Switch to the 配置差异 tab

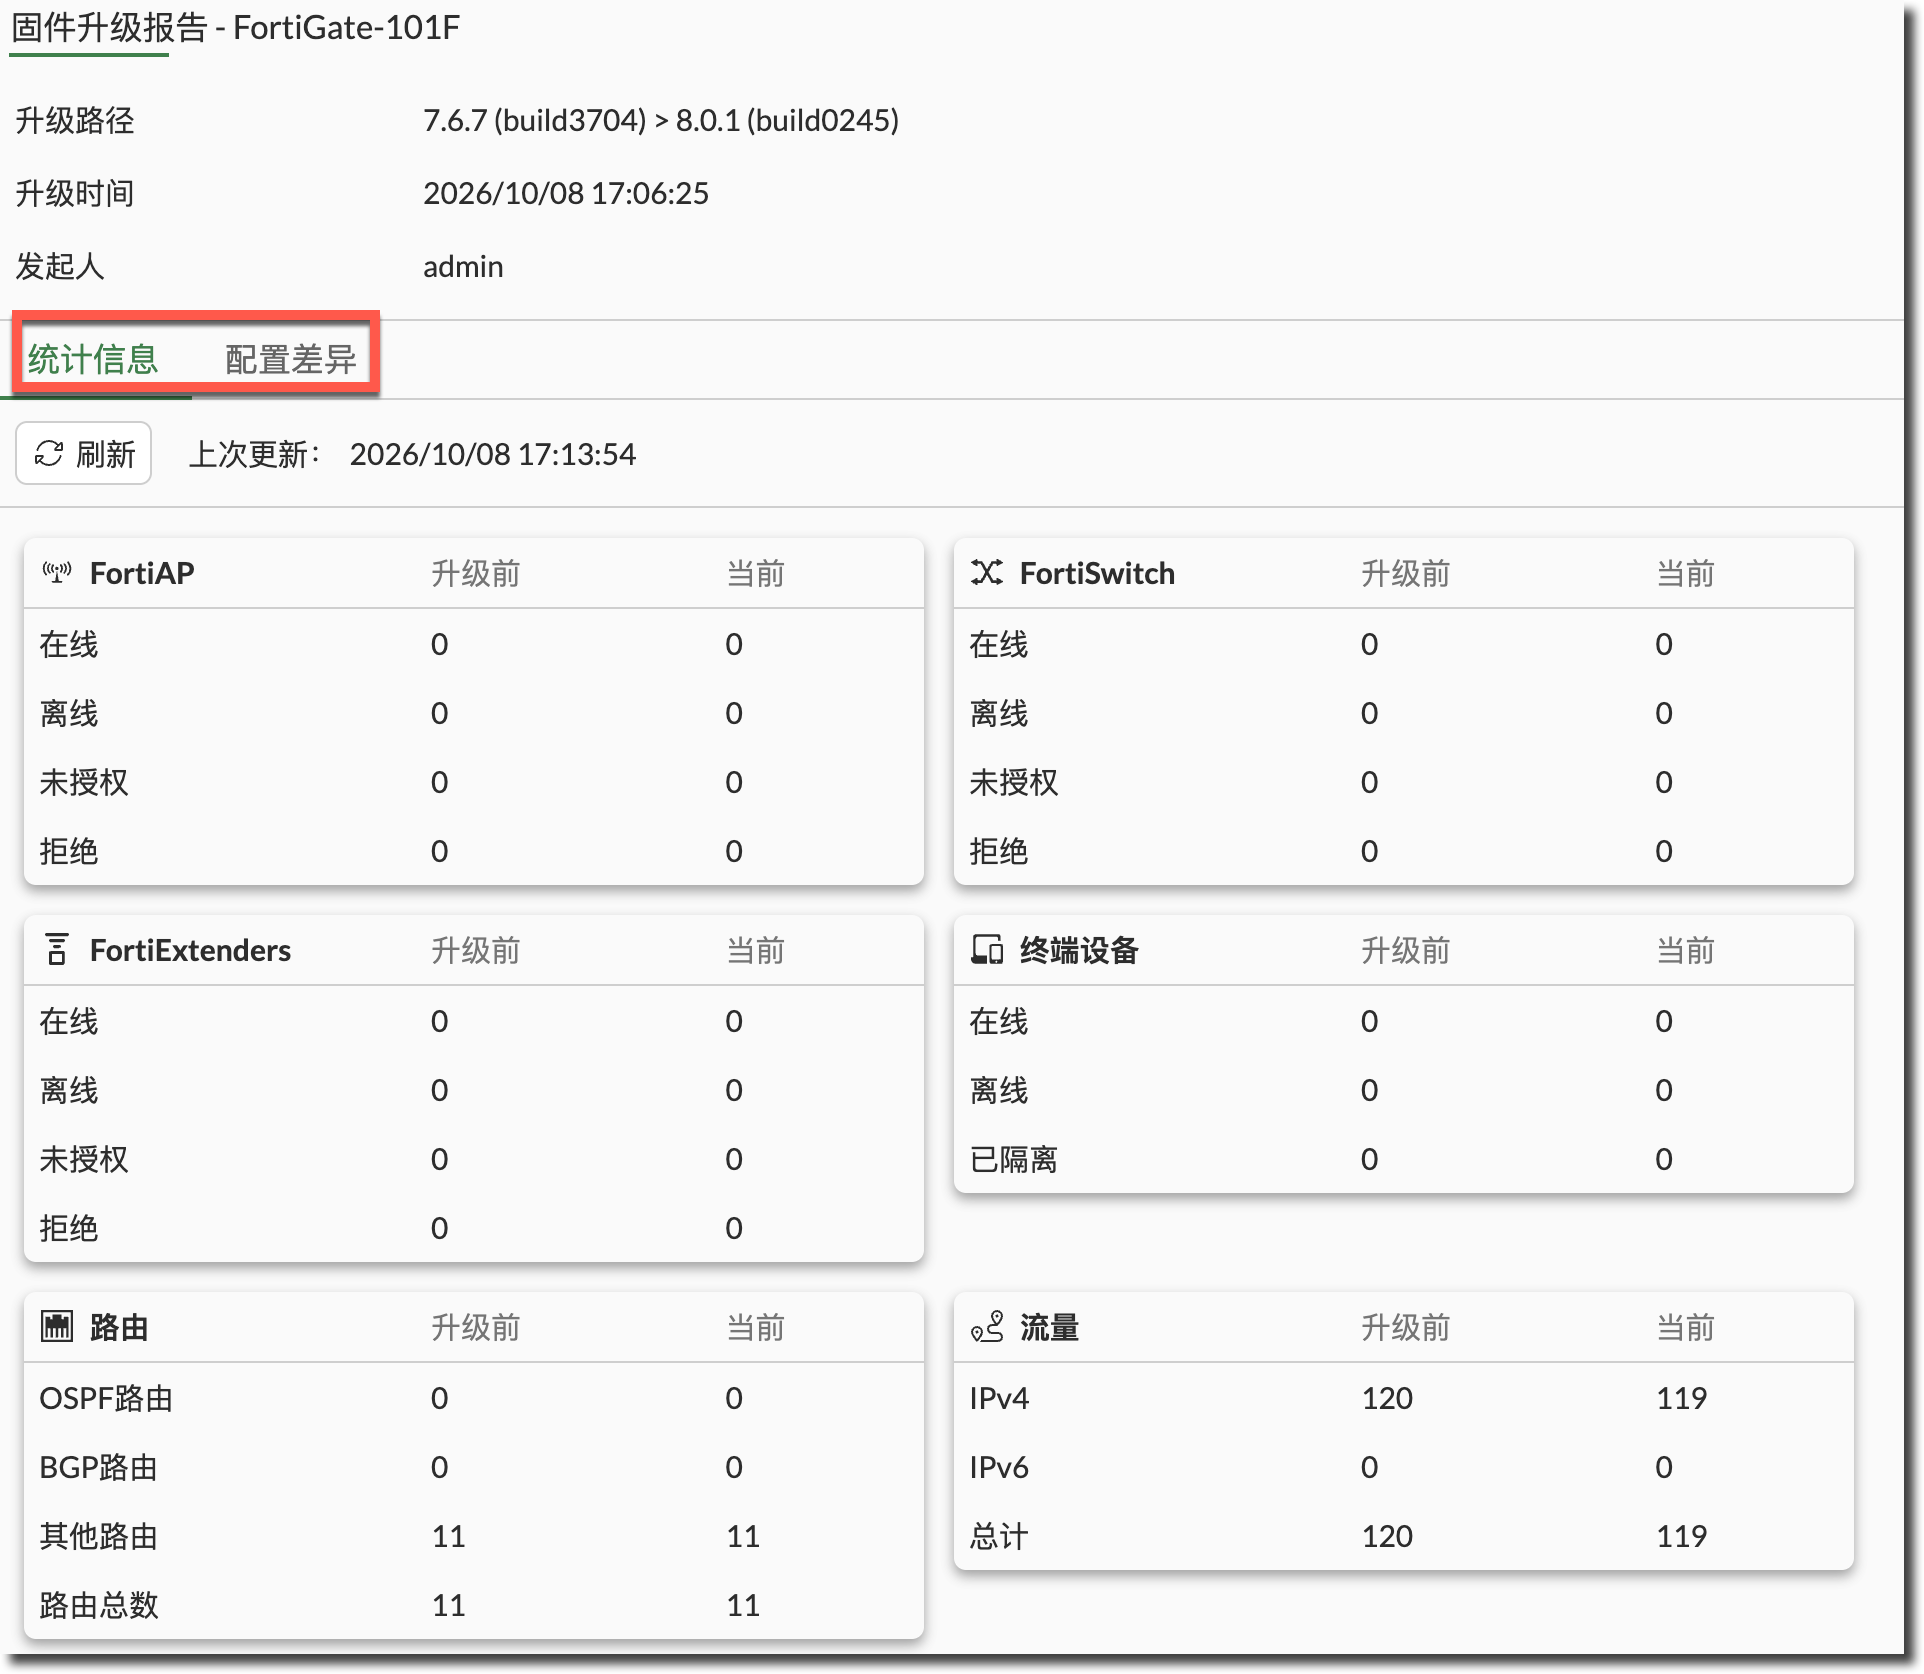pyautogui.click(x=290, y=359)
